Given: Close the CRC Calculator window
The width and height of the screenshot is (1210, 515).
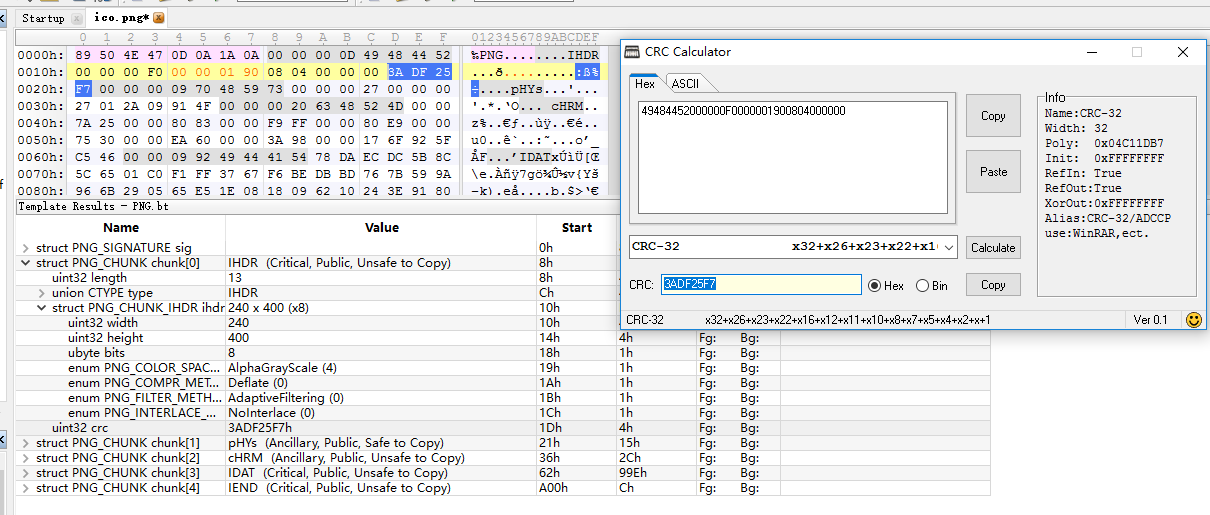Looking at the screenshot, I should tap(1183, 52).
